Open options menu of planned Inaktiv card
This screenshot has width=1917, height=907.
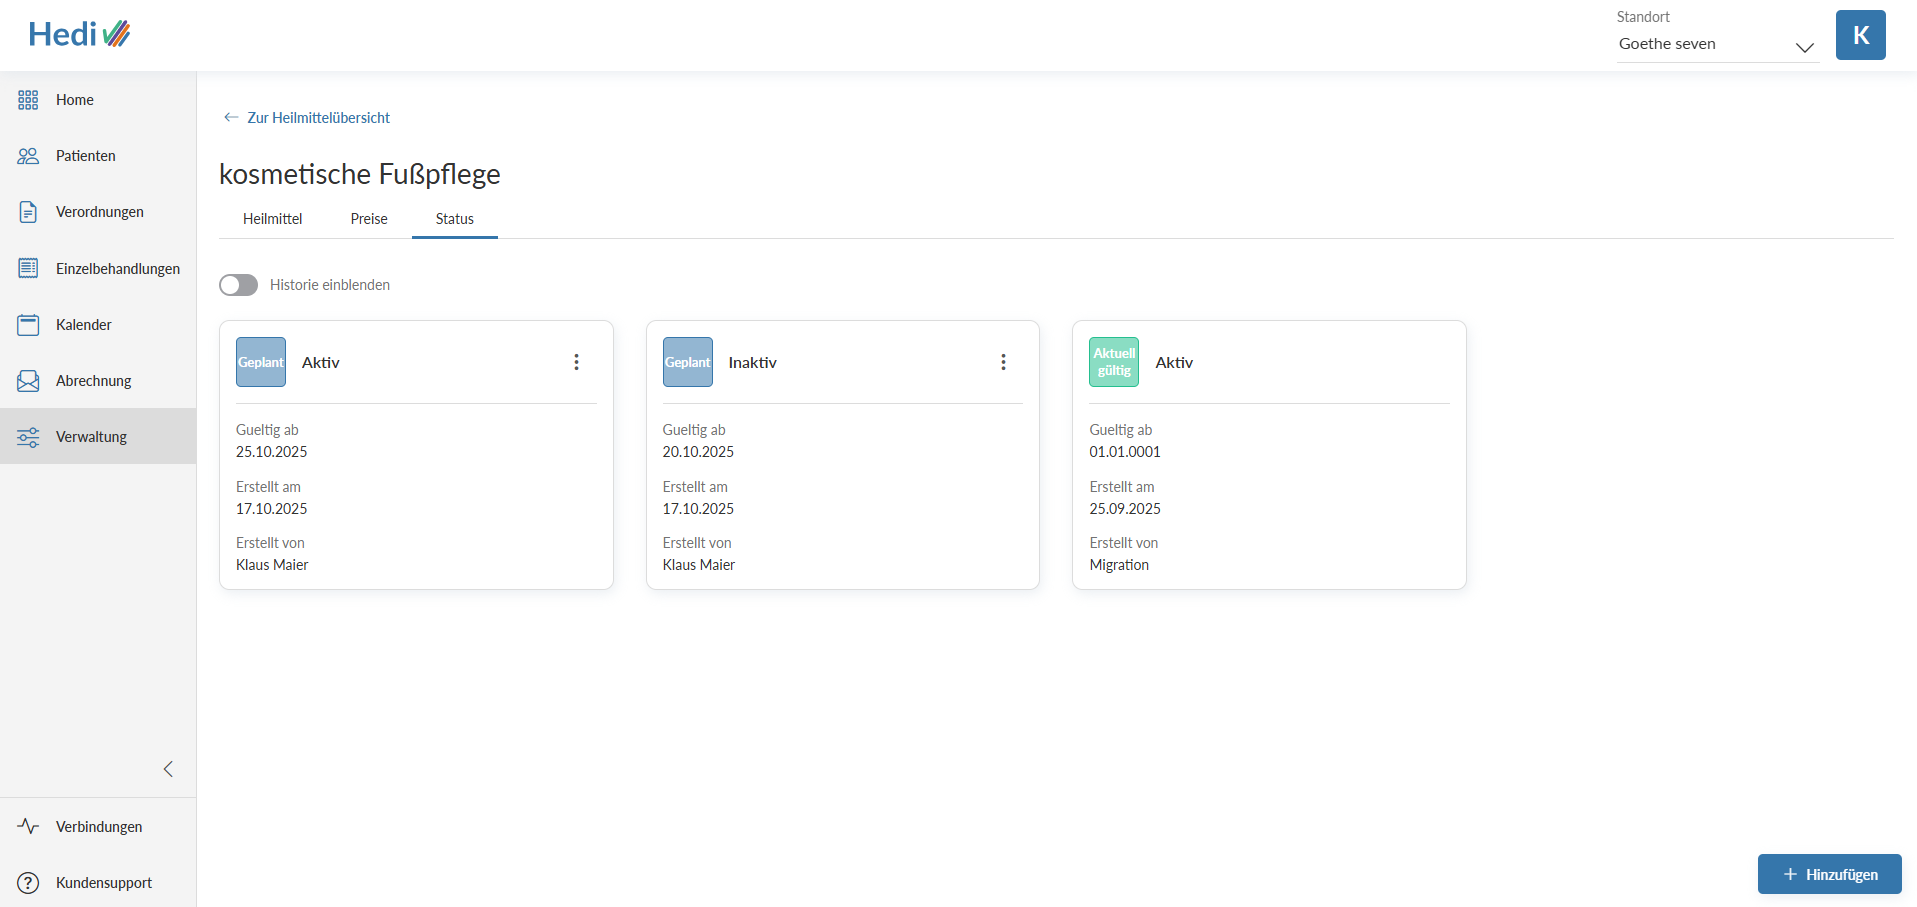(x=1003, y=362)
